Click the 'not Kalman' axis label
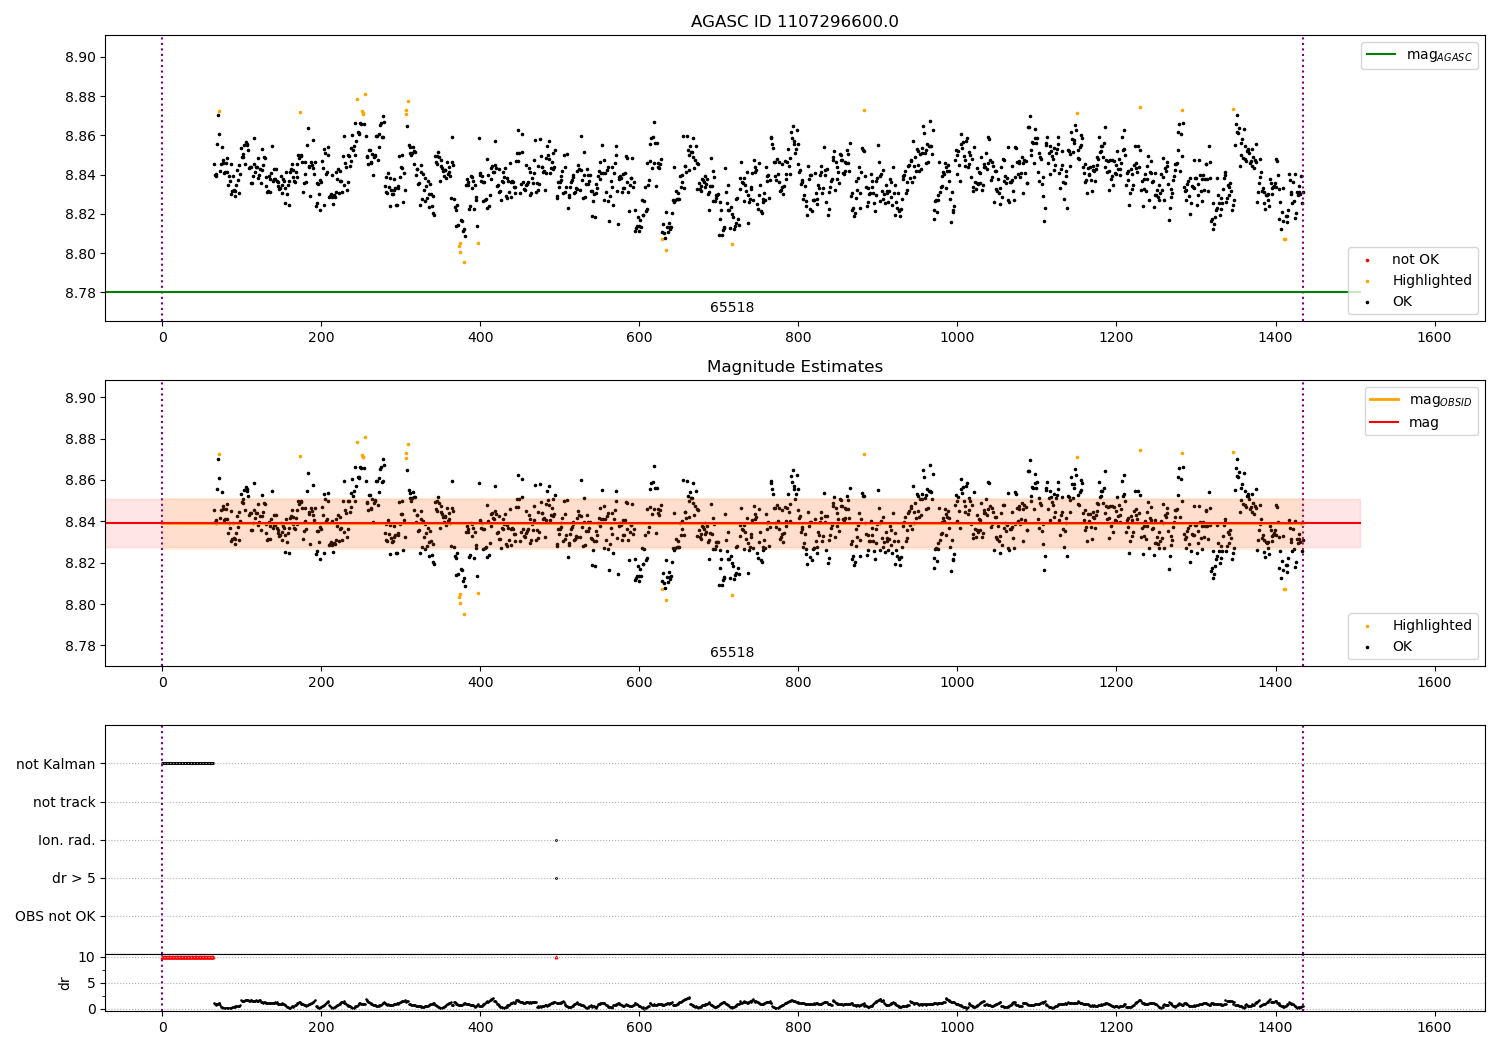 (x=56, y=764)
